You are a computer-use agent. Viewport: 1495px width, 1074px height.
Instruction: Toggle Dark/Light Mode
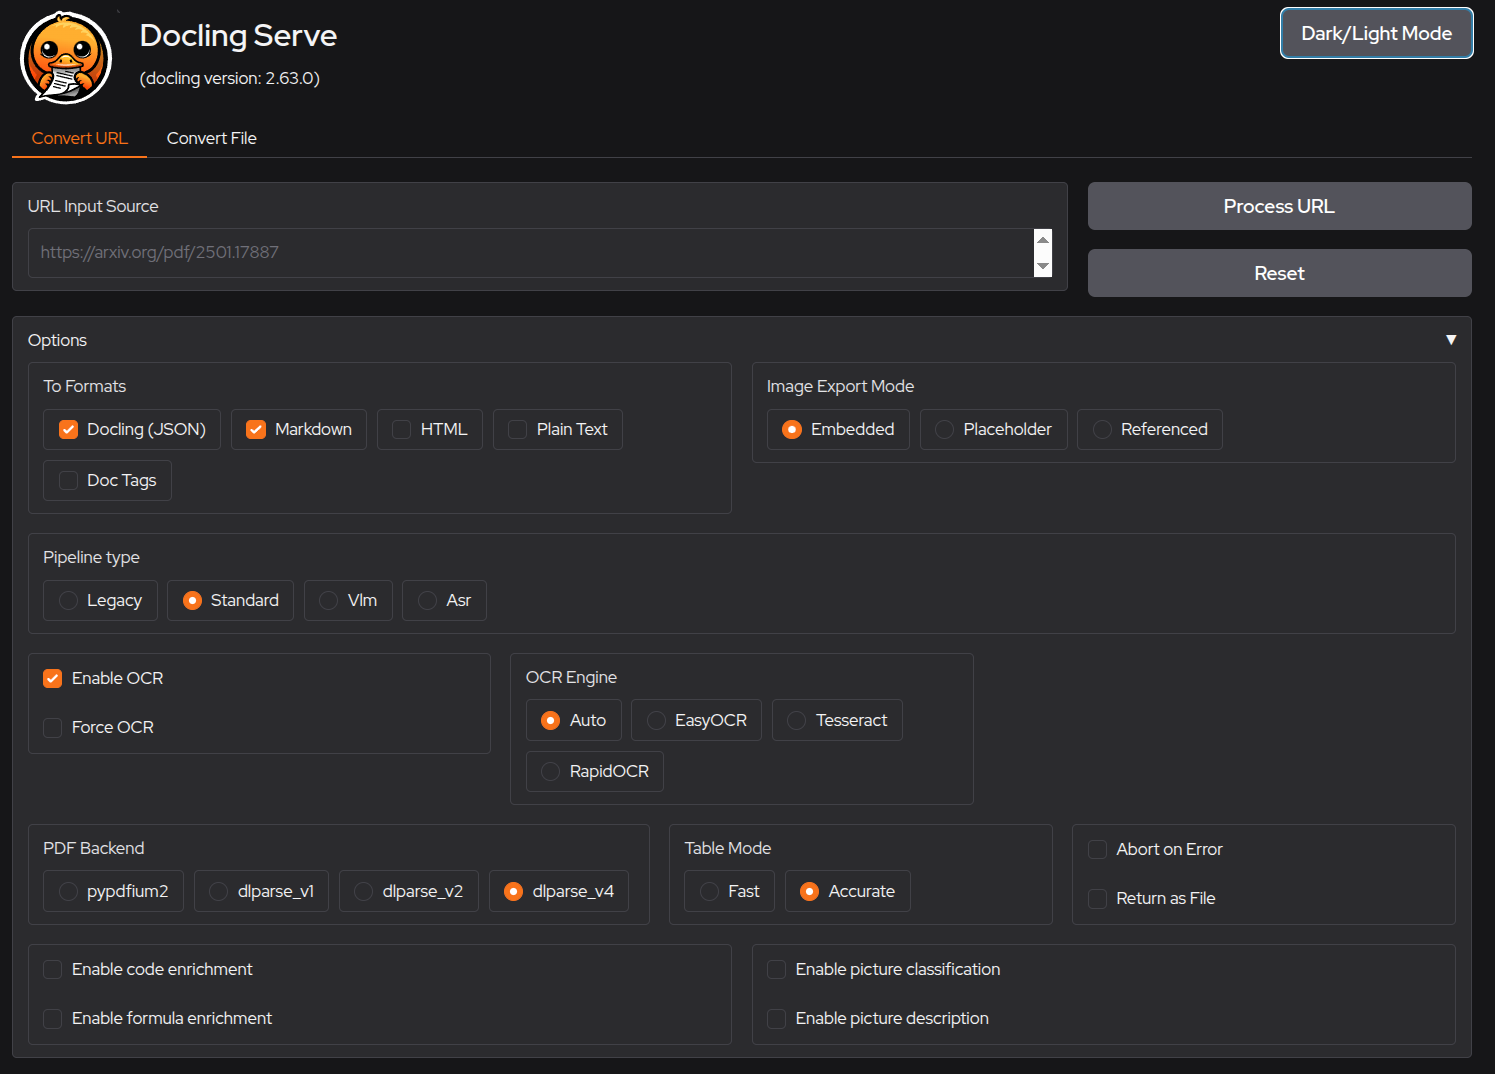click(1375, 33)
